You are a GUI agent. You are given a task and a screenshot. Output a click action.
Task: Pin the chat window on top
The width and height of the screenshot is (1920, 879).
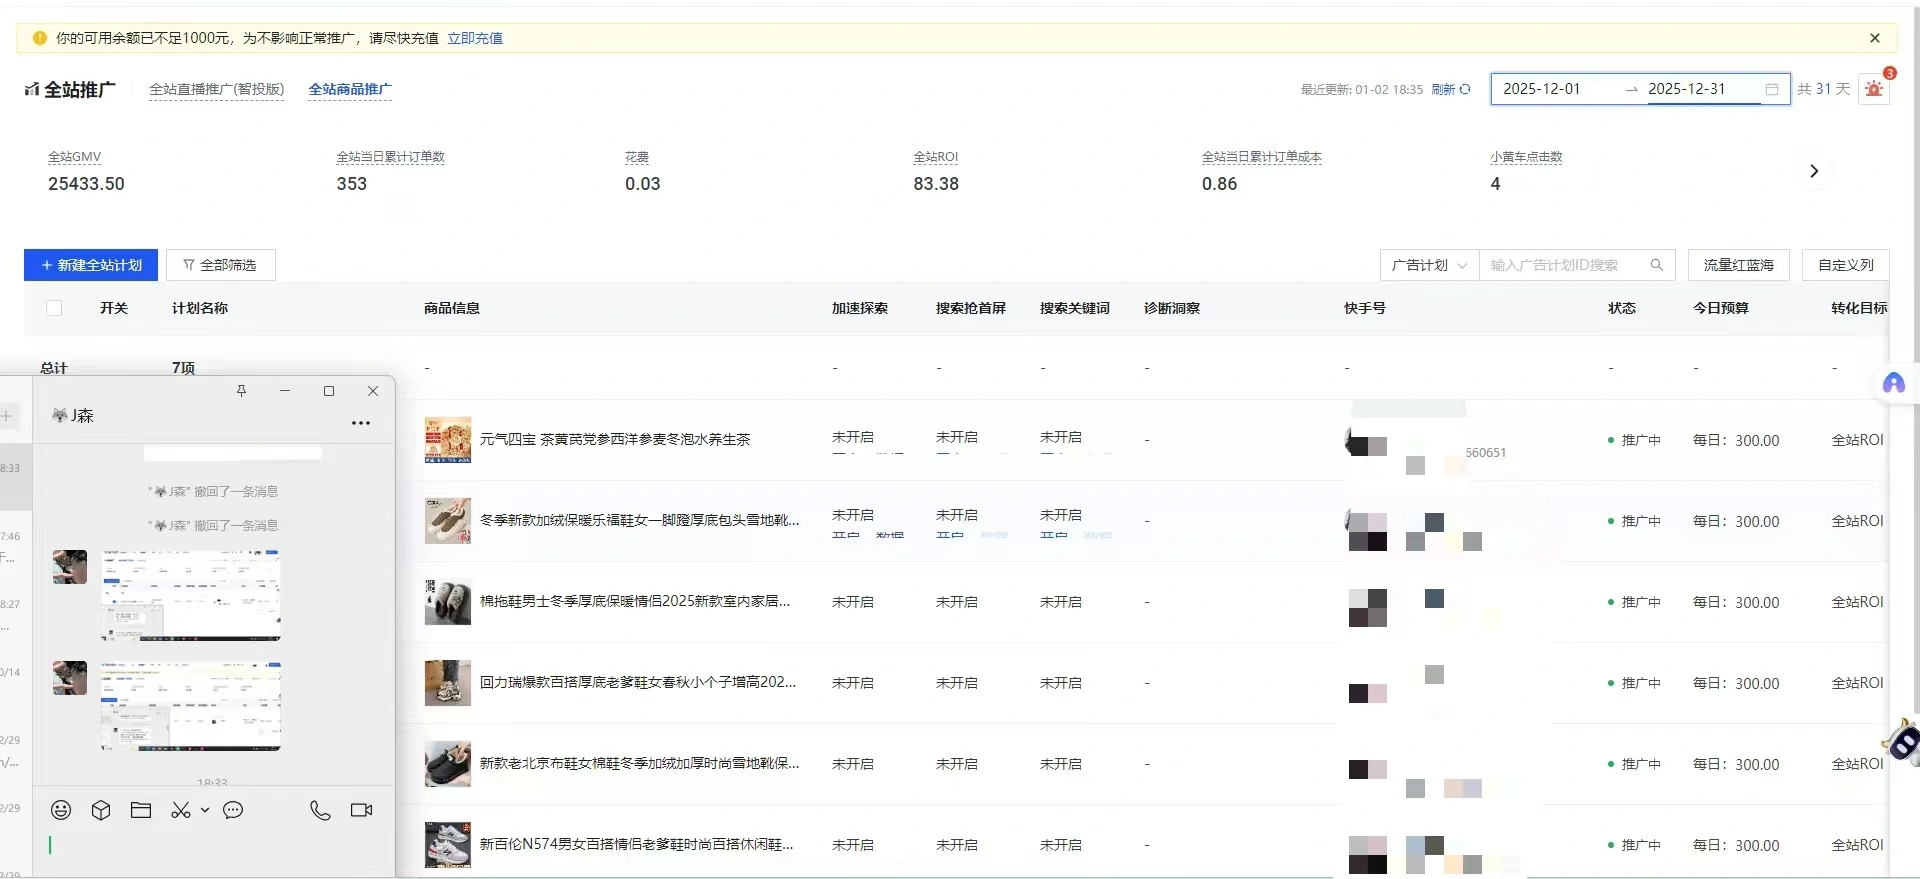241,391
